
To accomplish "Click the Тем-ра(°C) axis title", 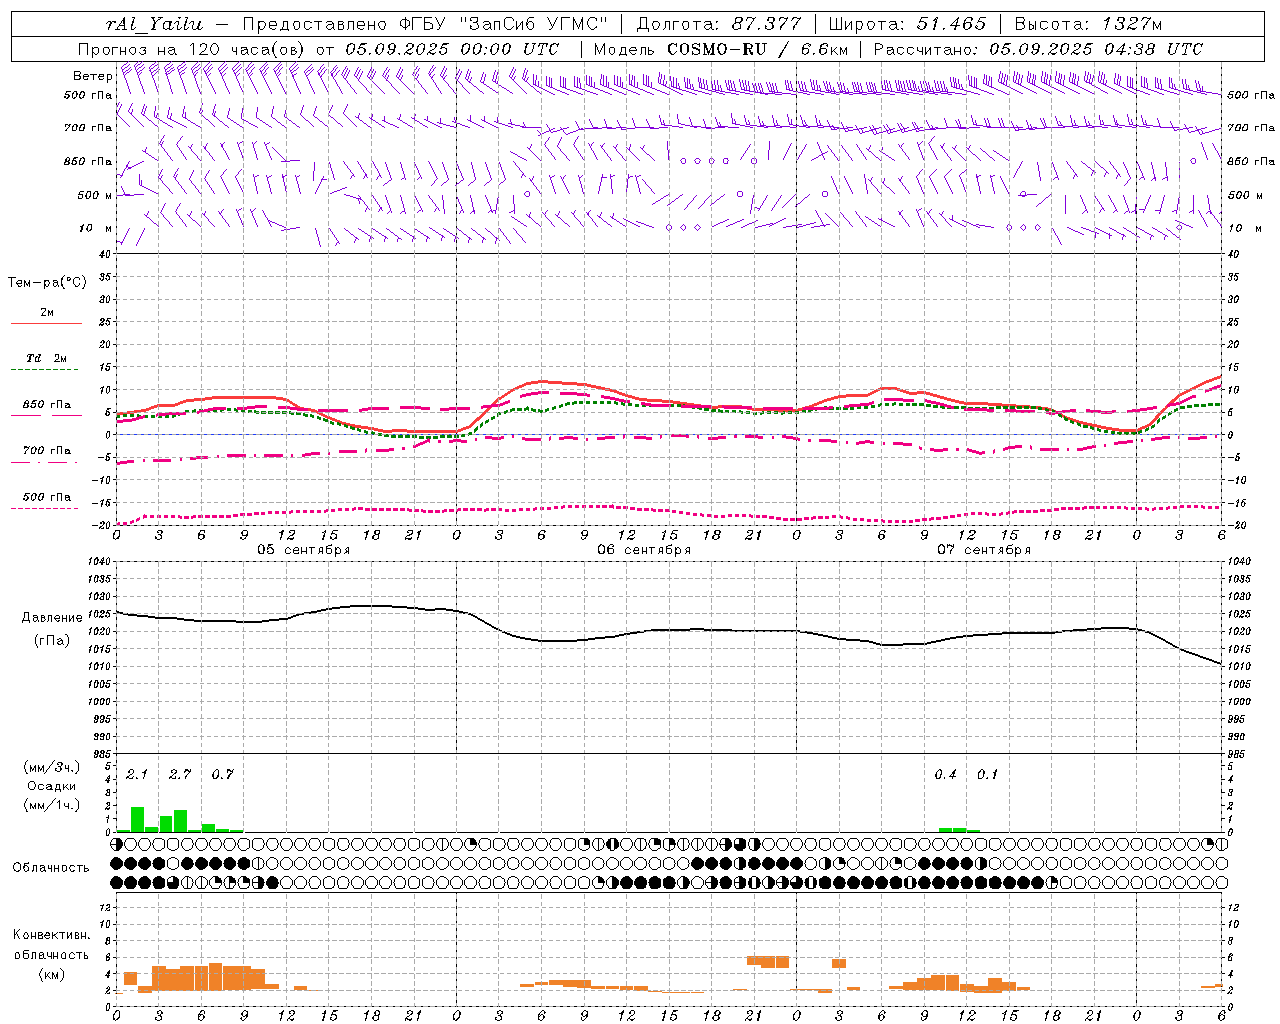I will coord(47,283).
